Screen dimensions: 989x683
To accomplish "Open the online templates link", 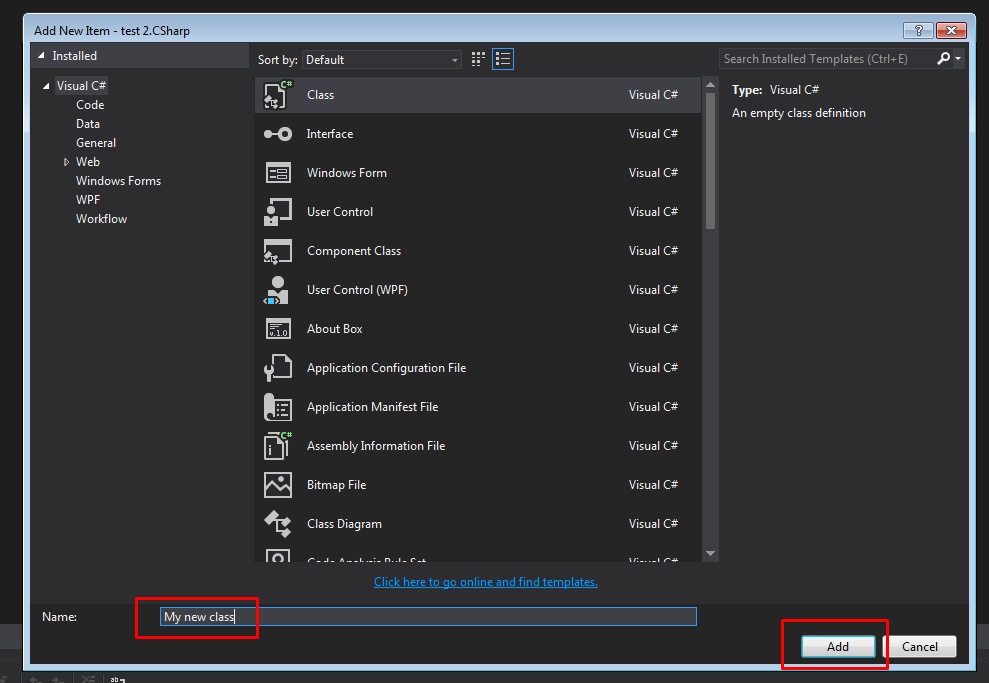I will [486, 581].
